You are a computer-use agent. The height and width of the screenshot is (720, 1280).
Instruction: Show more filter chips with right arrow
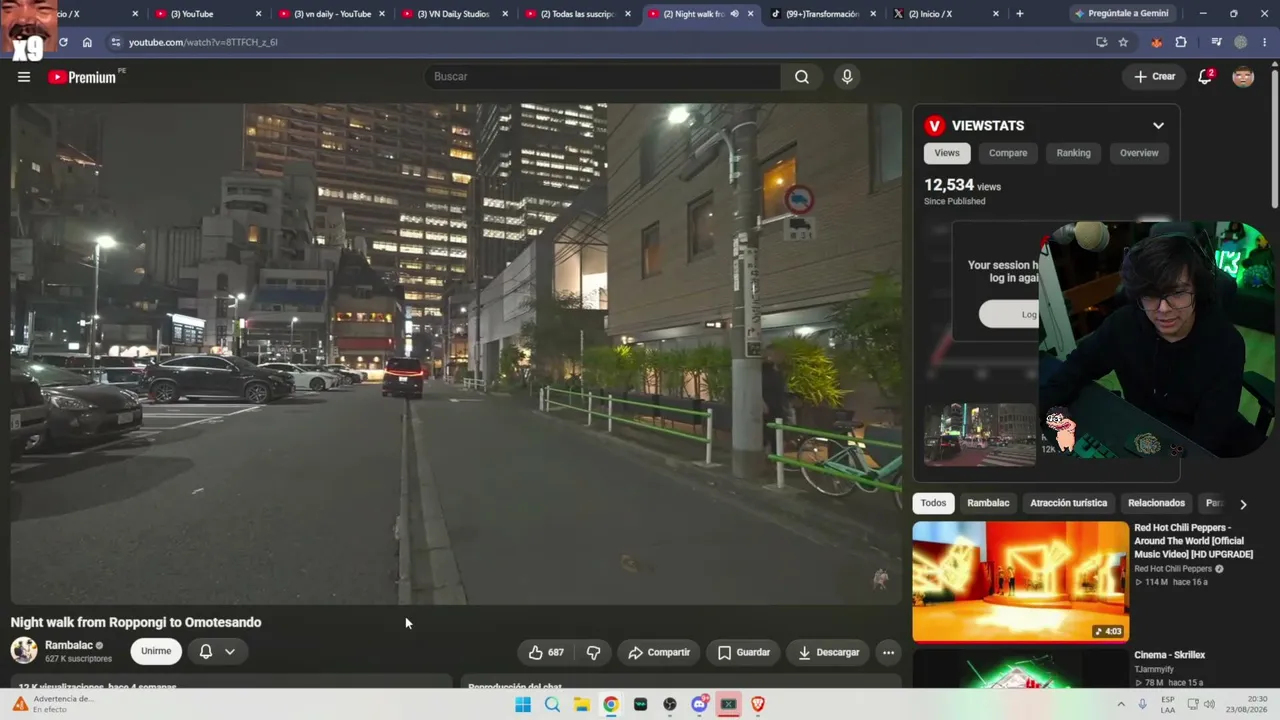pyautogui.click(x=1243, y=504)
